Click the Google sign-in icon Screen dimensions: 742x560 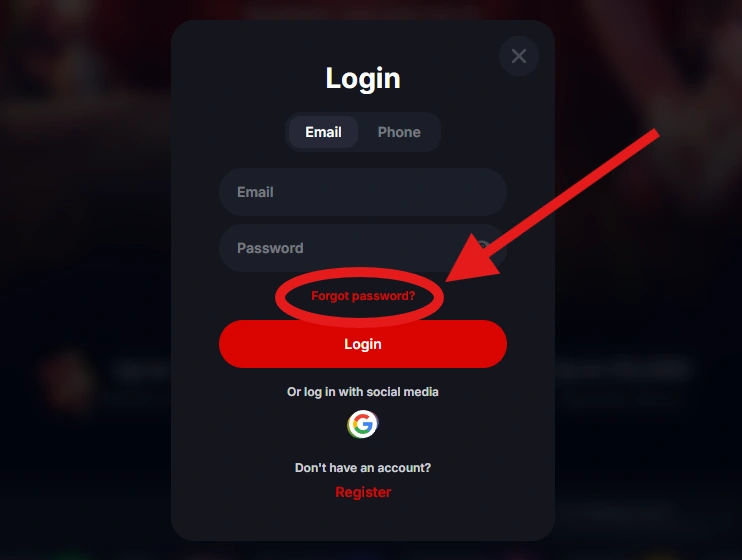pyautogui.click(x=362, y=424)
